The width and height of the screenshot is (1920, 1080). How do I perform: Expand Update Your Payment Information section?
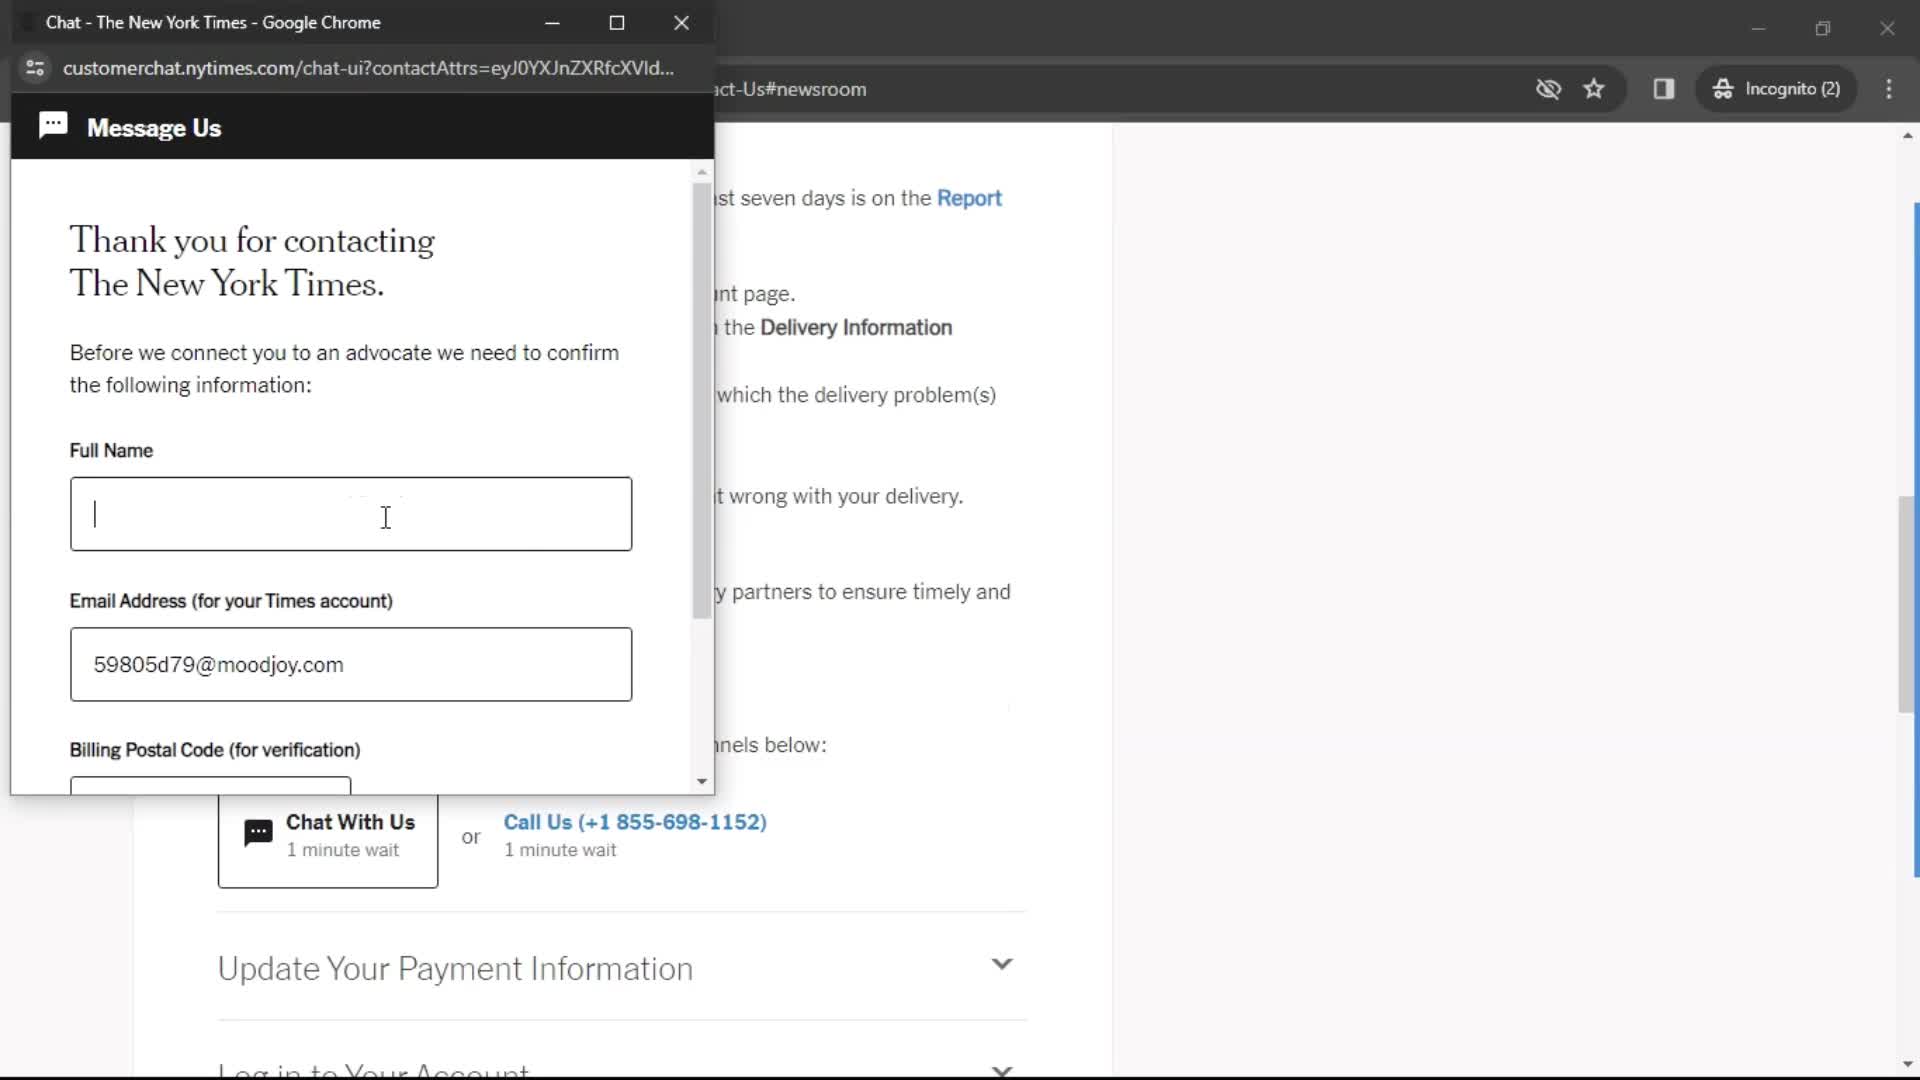pos(621,968)
